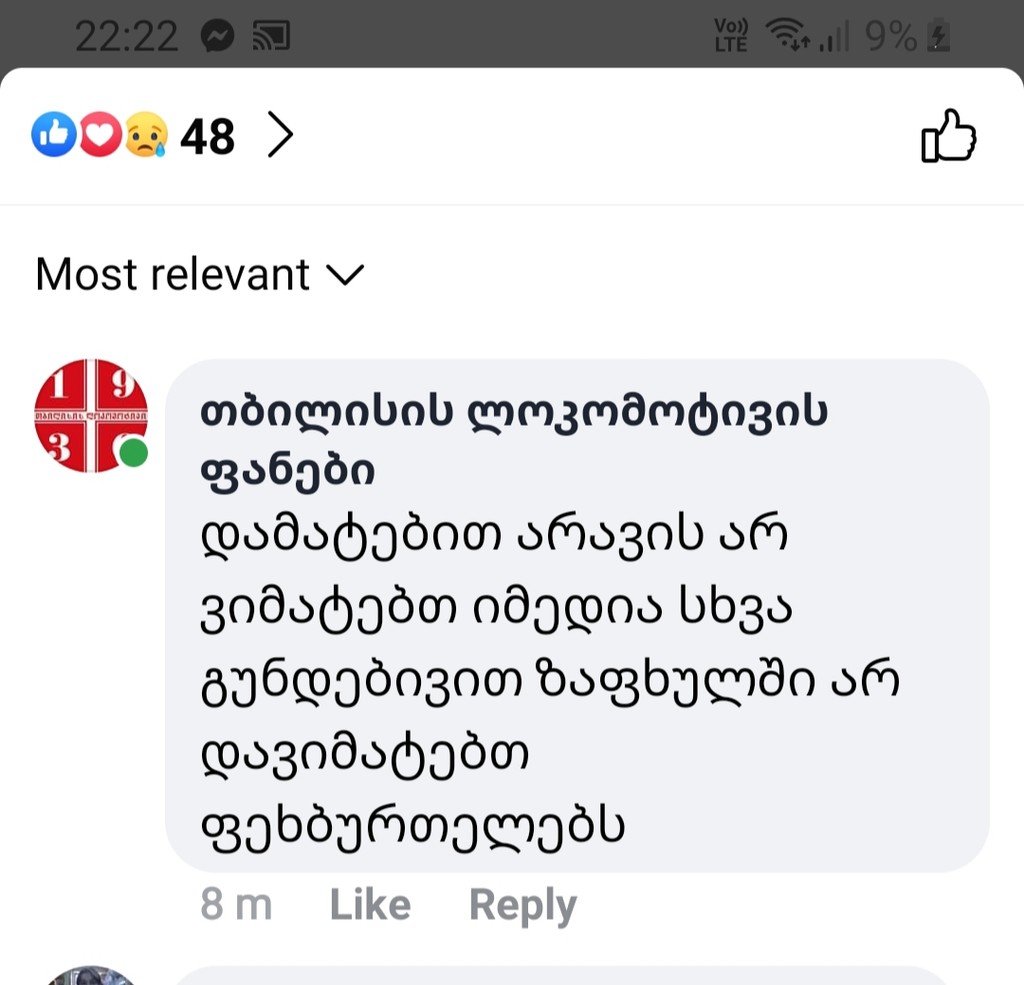This screenshot has height=985, width=1024.
Task: Open the Messenger notification icon in status bar
Action: (x=217, y=35)
